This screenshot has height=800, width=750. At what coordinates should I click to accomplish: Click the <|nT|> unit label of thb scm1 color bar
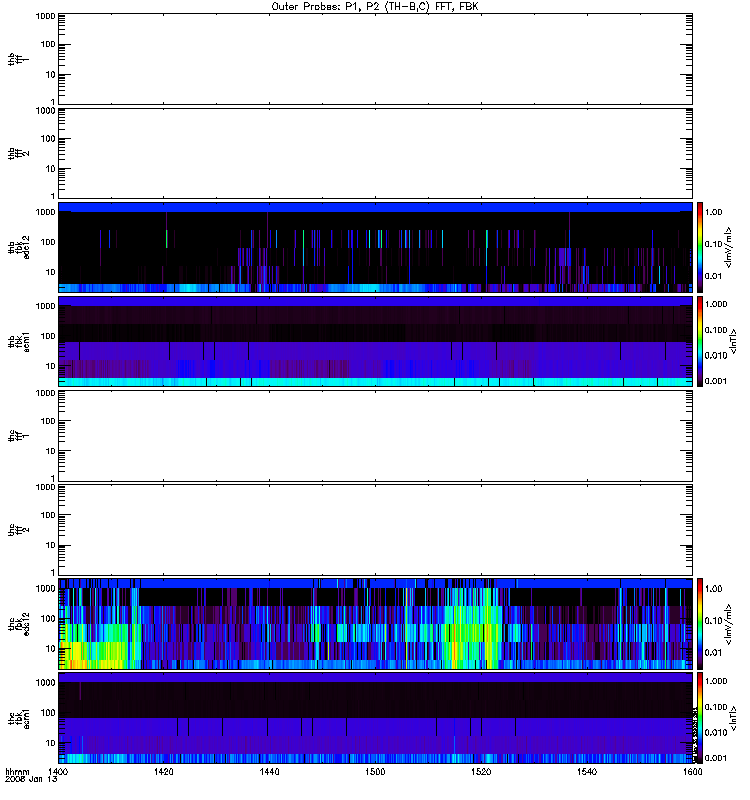733,341
